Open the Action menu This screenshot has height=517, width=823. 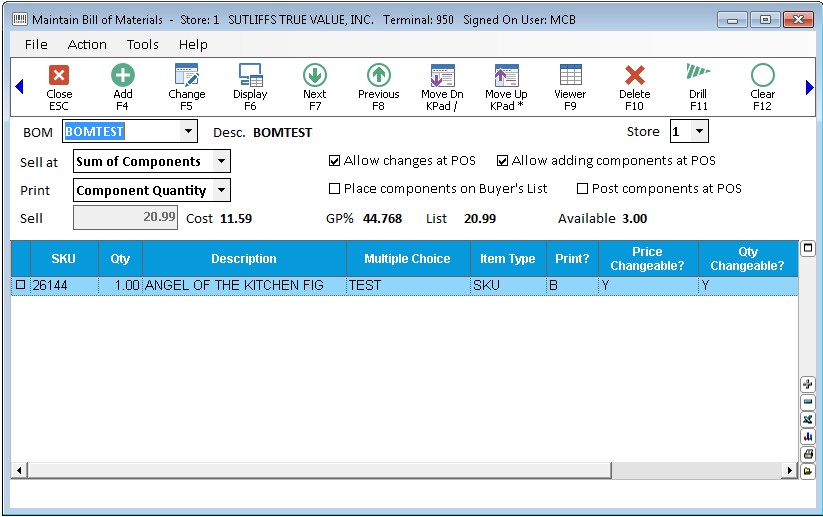pos(87,44)
